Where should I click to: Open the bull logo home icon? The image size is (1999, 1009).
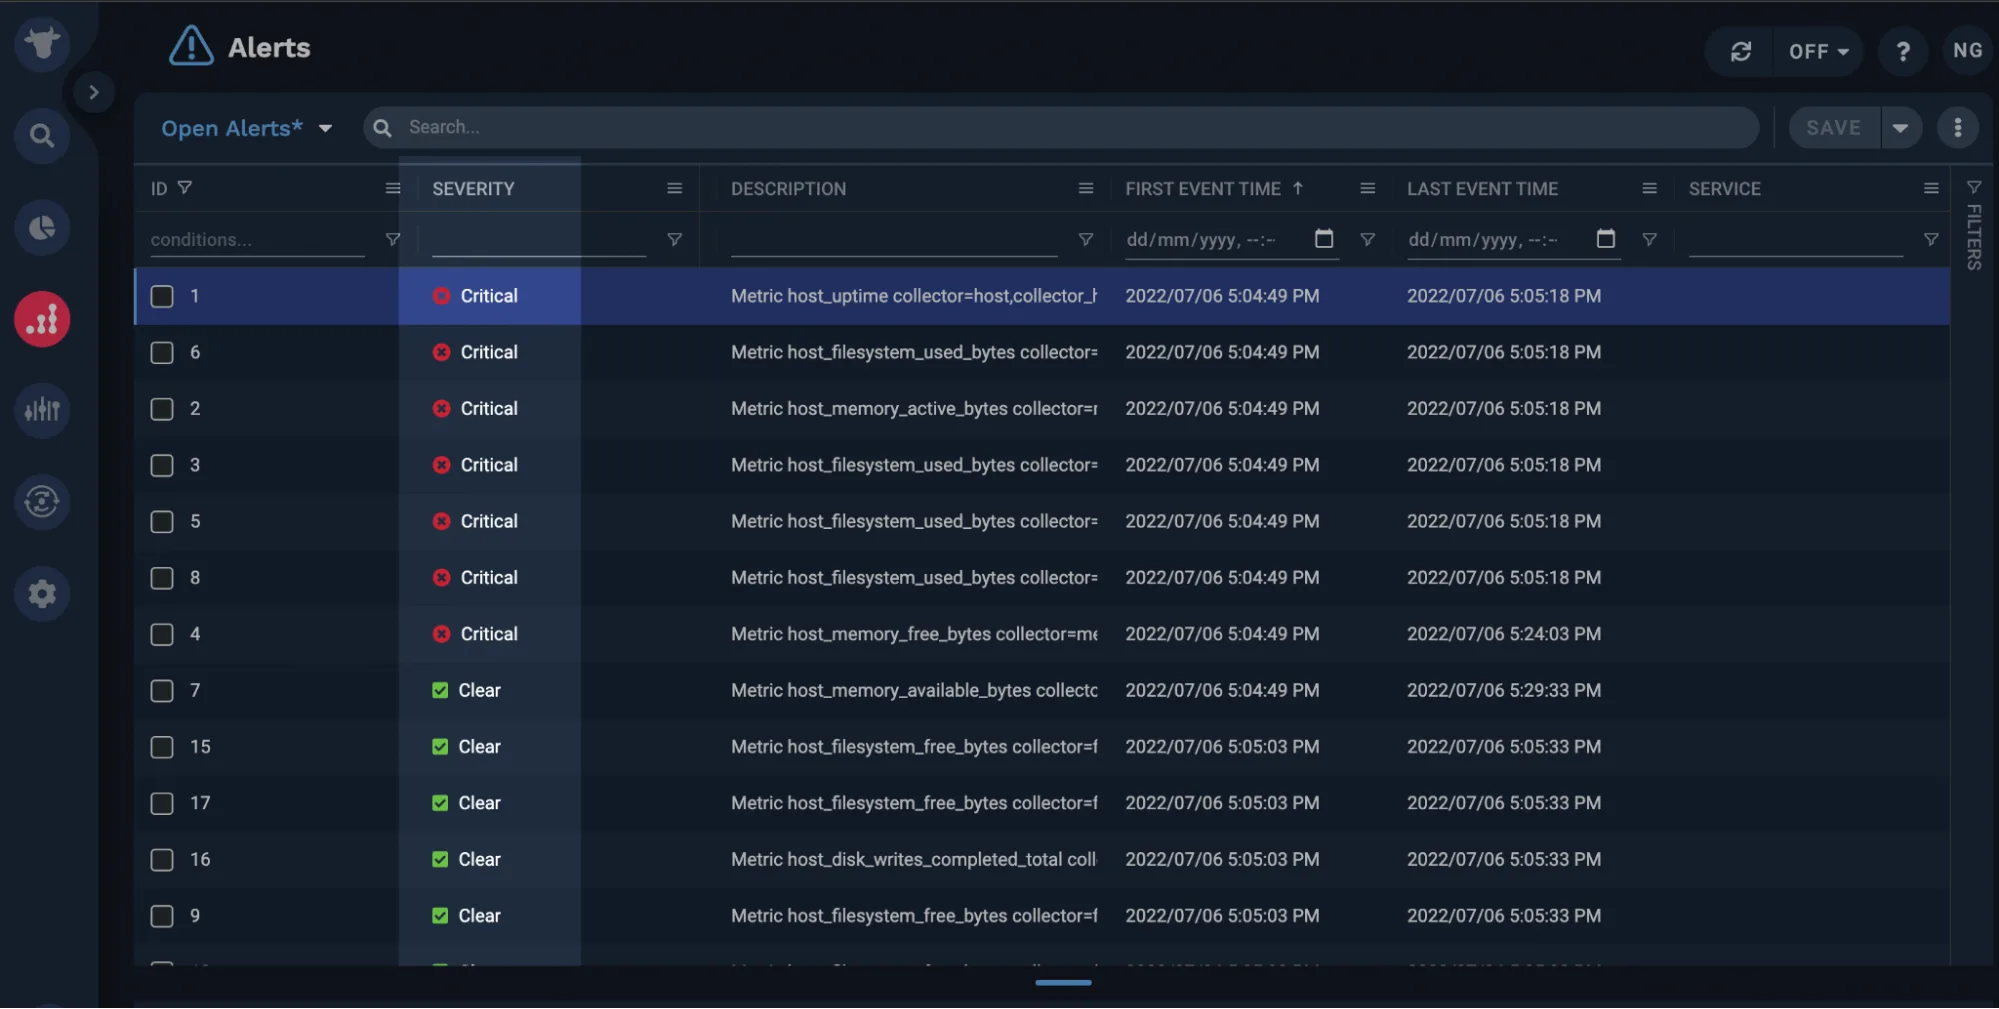[x=42, y=43]
